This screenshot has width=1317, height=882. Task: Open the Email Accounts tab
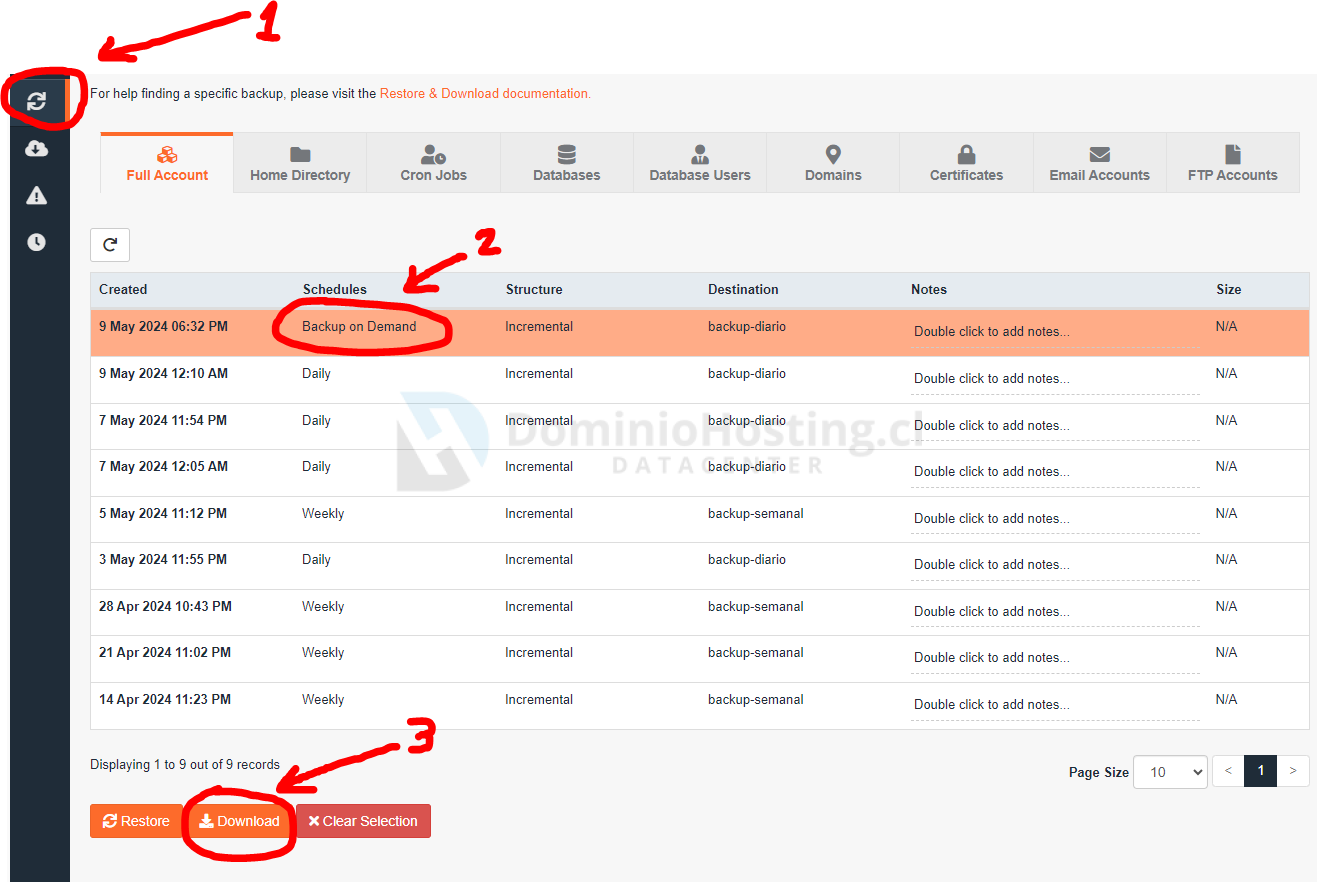(x=1099, y=163)
